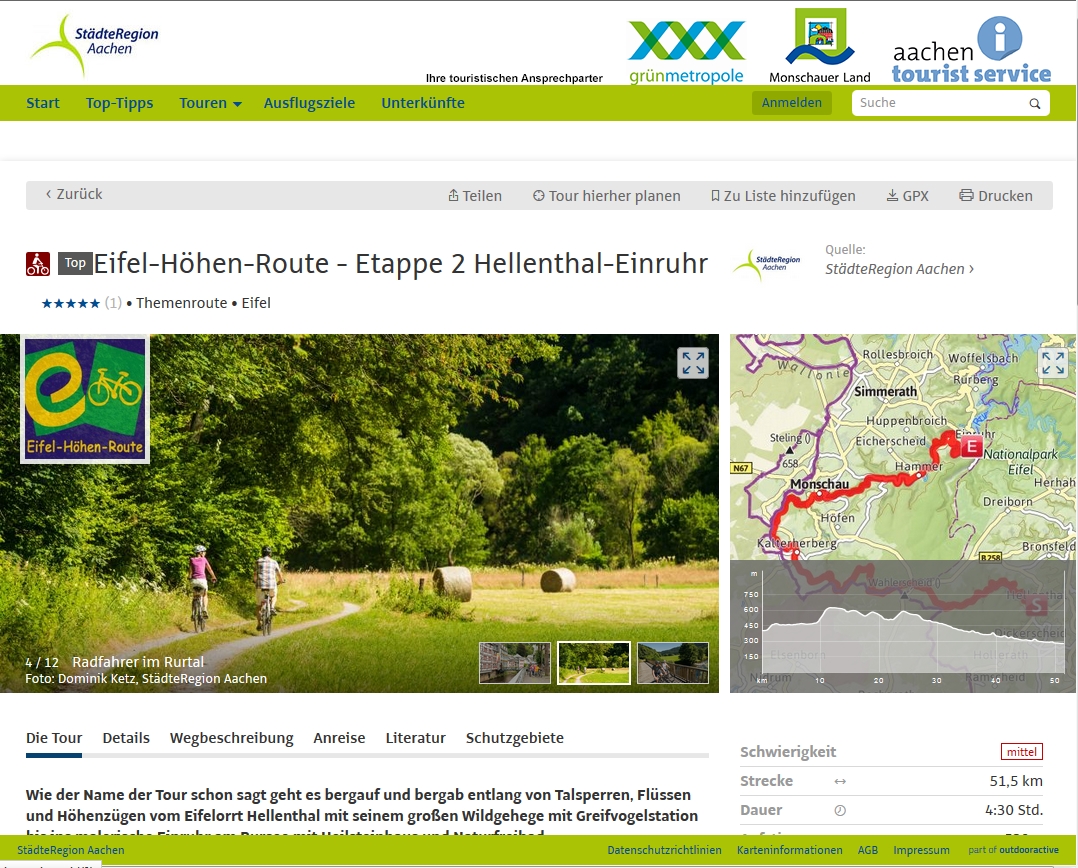
Task: Open the Monschauer Land partner logo
Action: click(820, 46)
